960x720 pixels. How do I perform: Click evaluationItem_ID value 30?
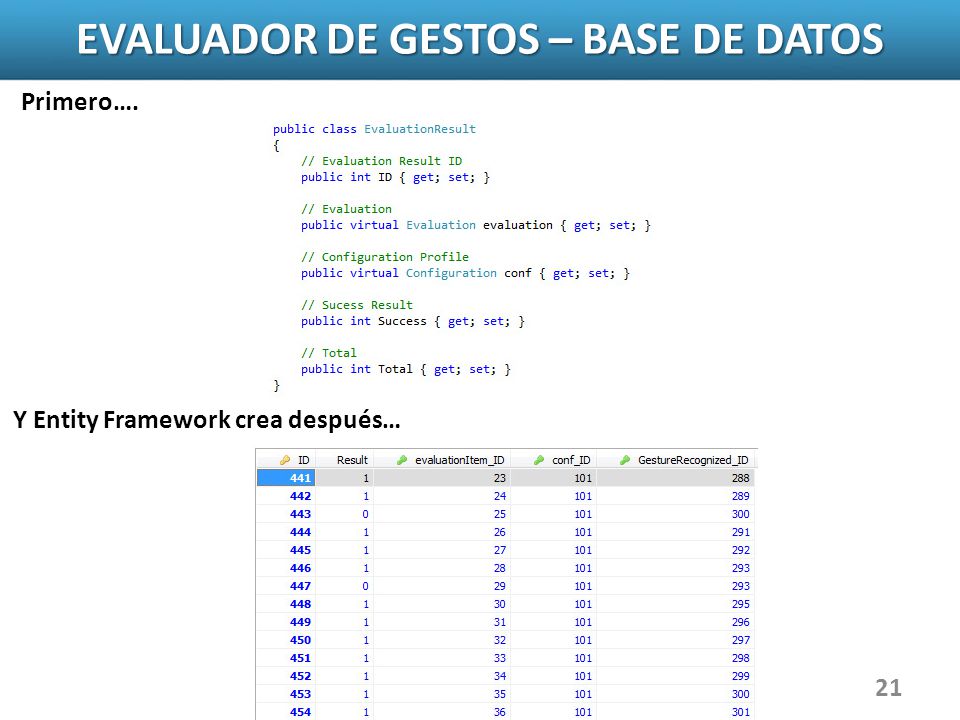(500, 604)
